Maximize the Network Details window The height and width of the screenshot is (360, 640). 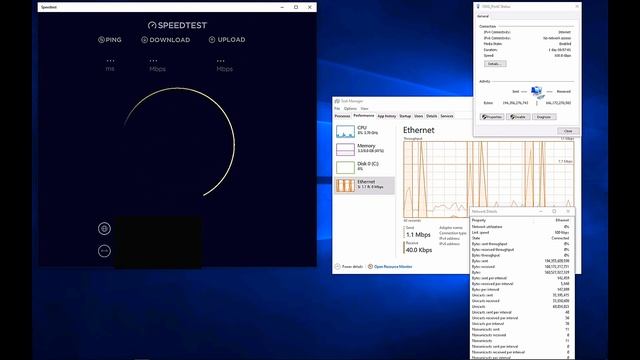554,211
